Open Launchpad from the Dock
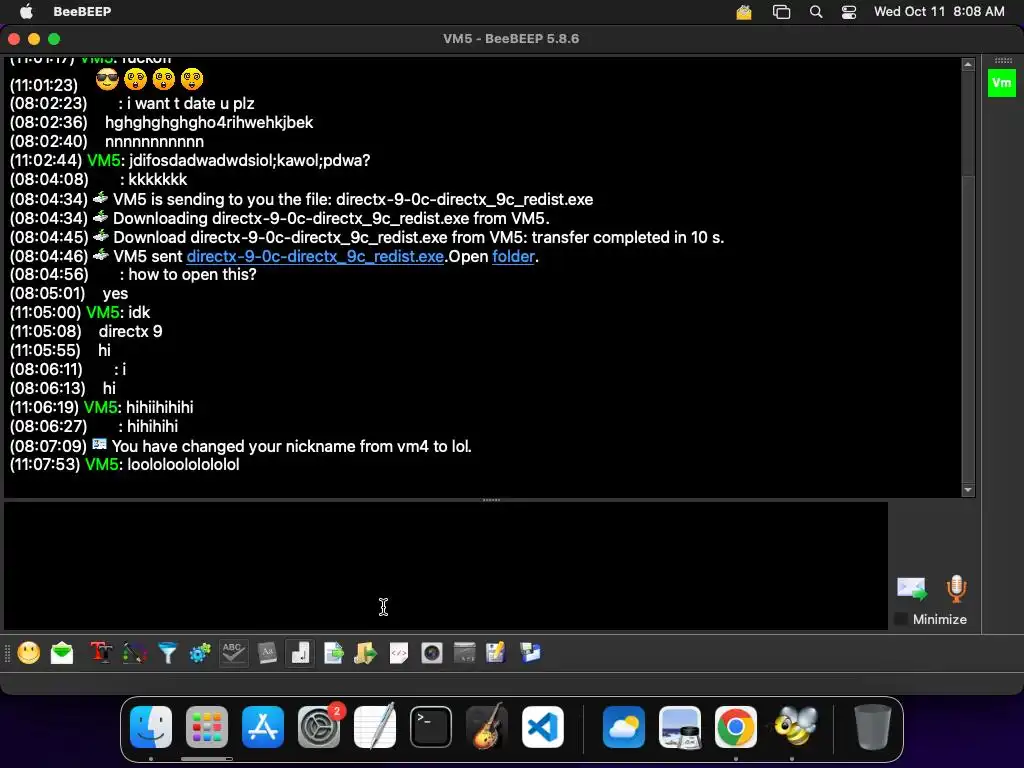 pyautogui.click(x=207, y=727)
